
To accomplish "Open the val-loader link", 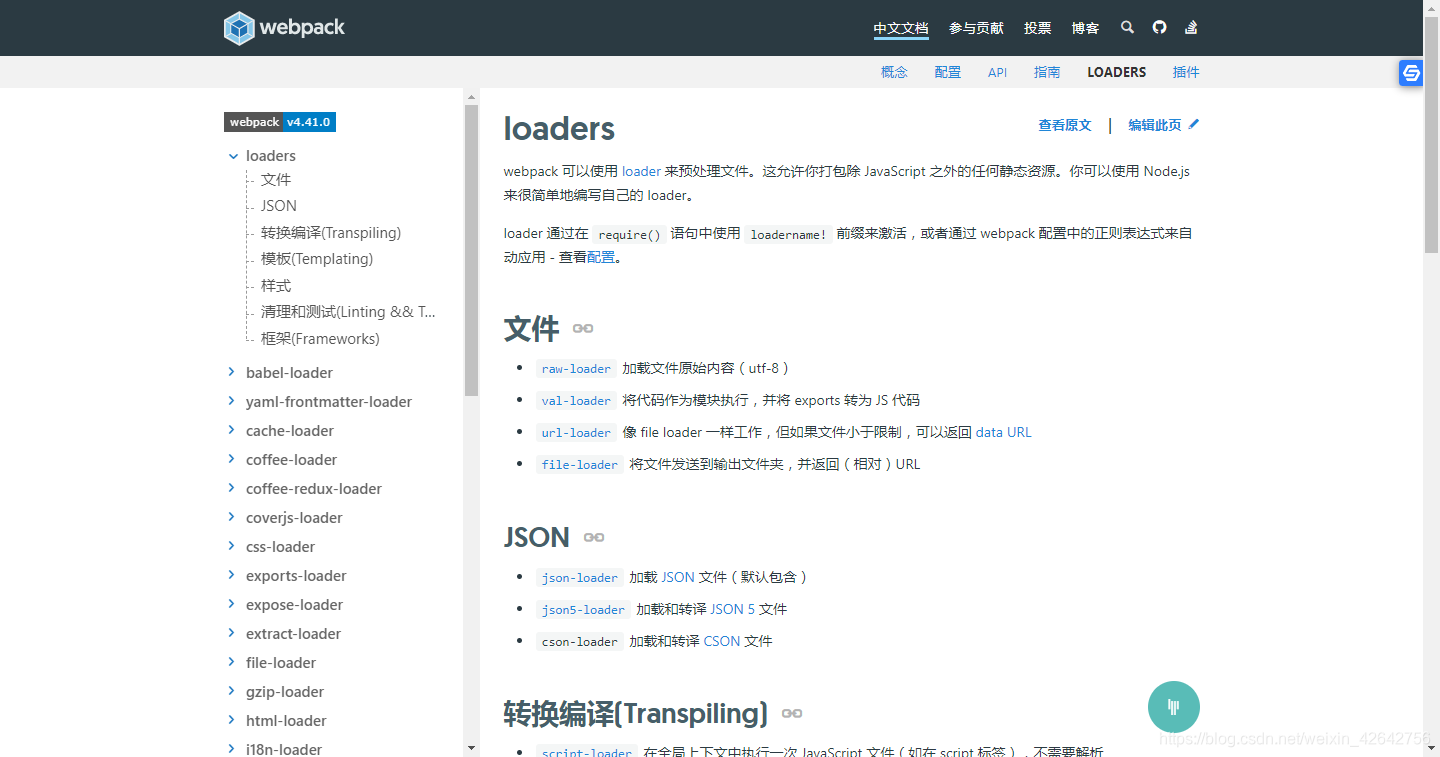I will click(x=576, y=401).
